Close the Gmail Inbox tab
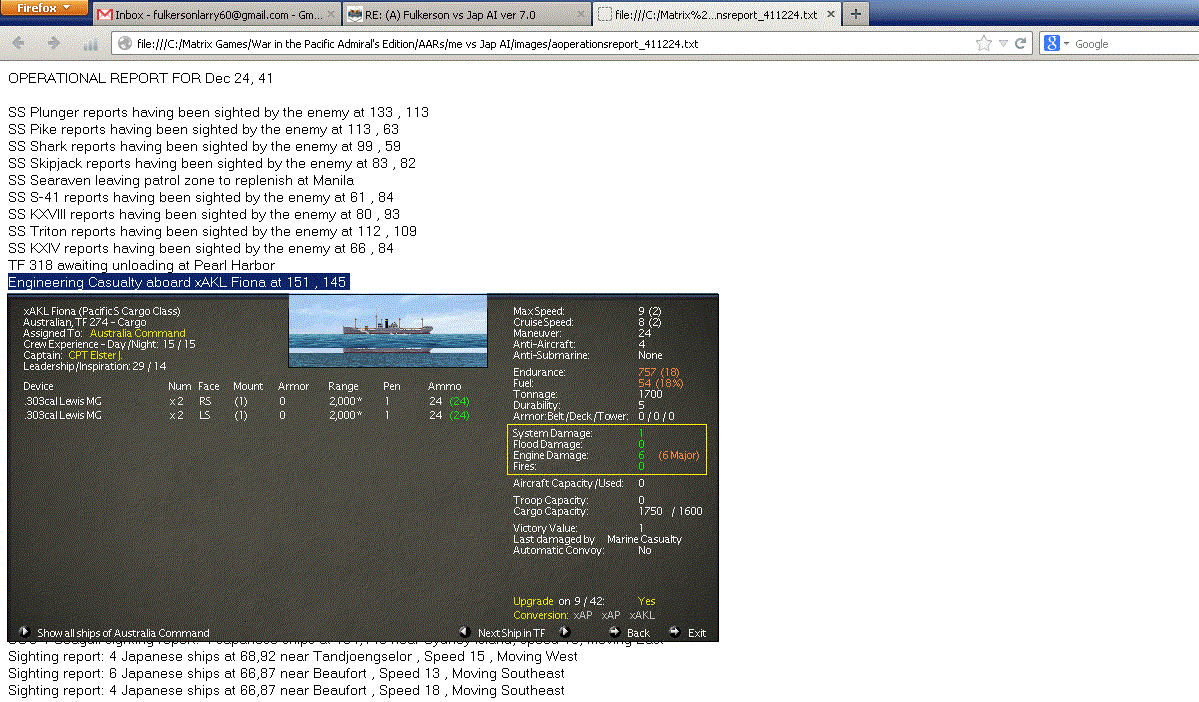 pos(330,15)
